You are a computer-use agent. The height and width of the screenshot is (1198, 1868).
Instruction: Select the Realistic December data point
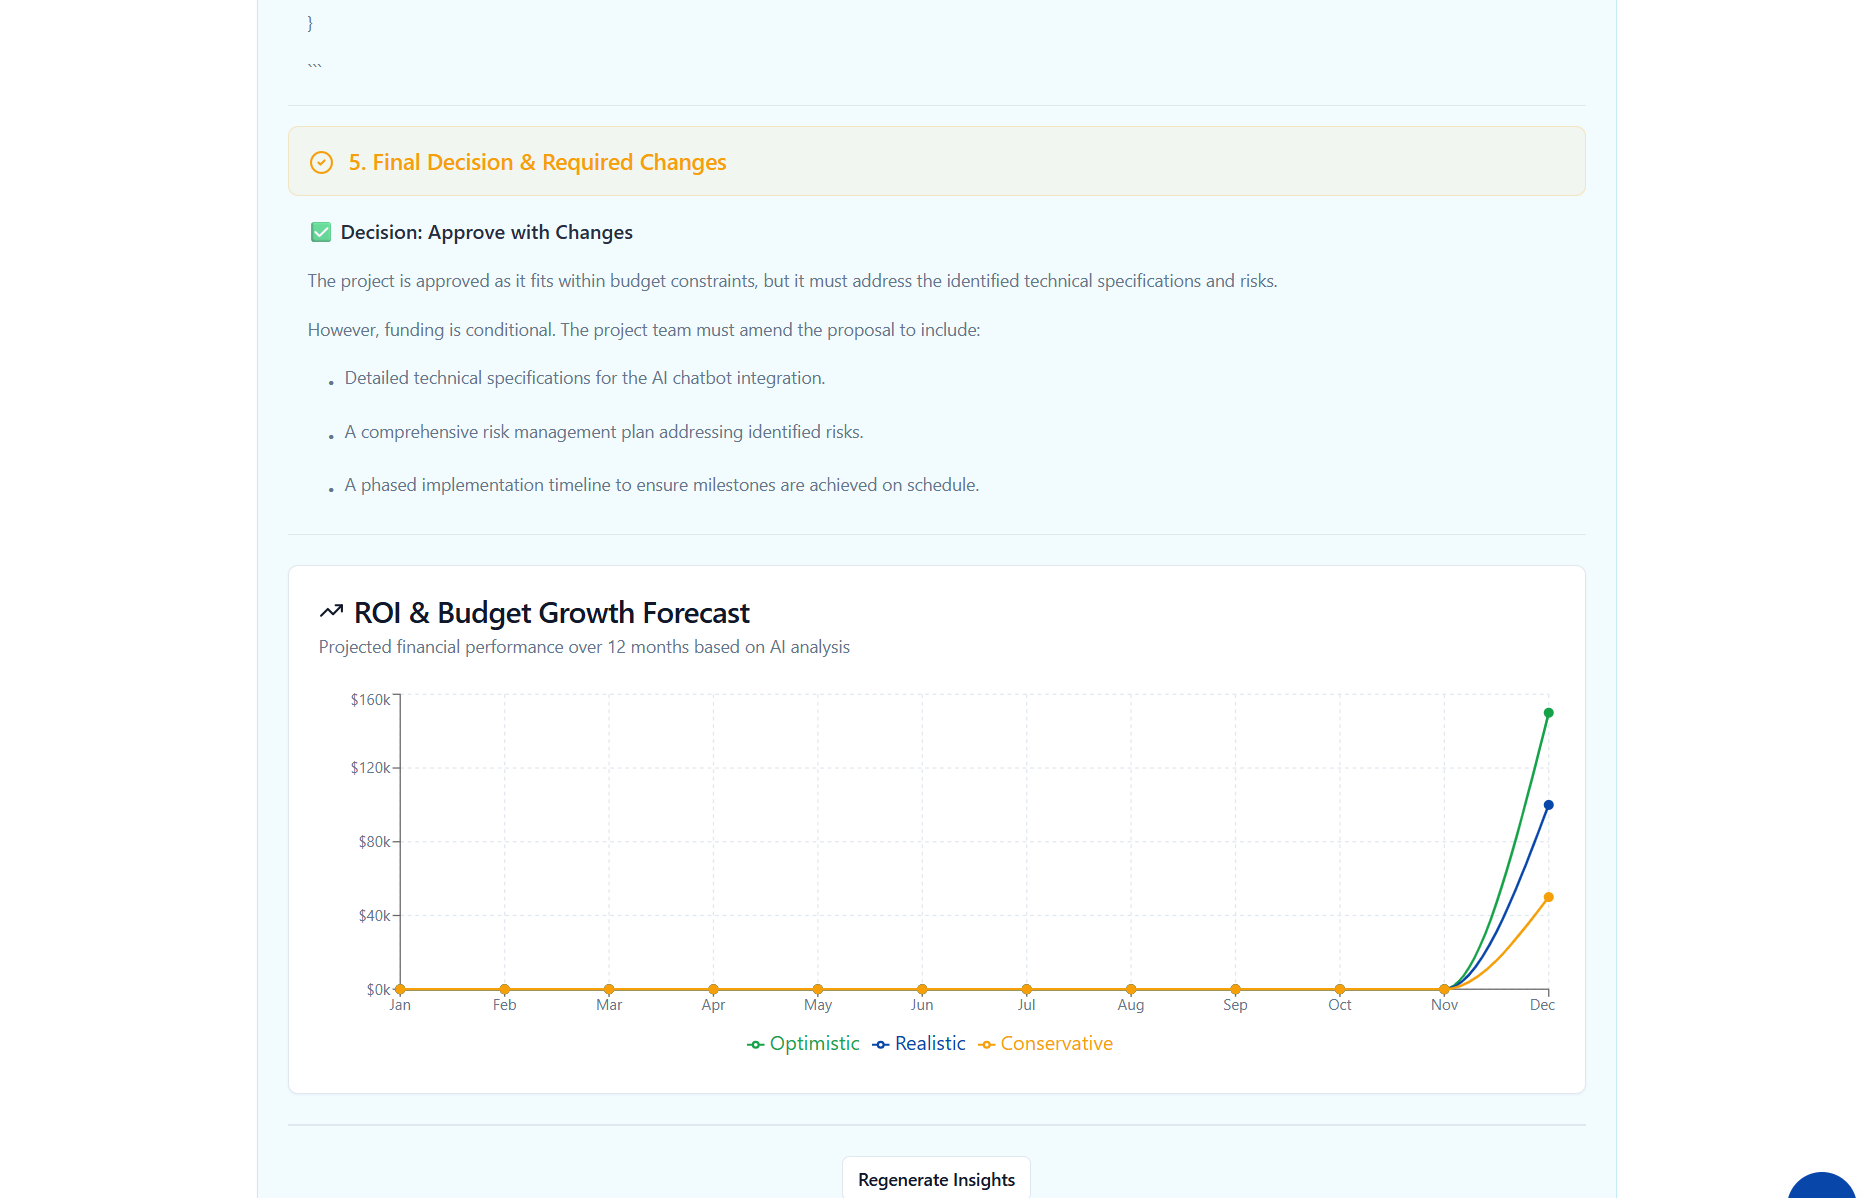(1548, 805)
